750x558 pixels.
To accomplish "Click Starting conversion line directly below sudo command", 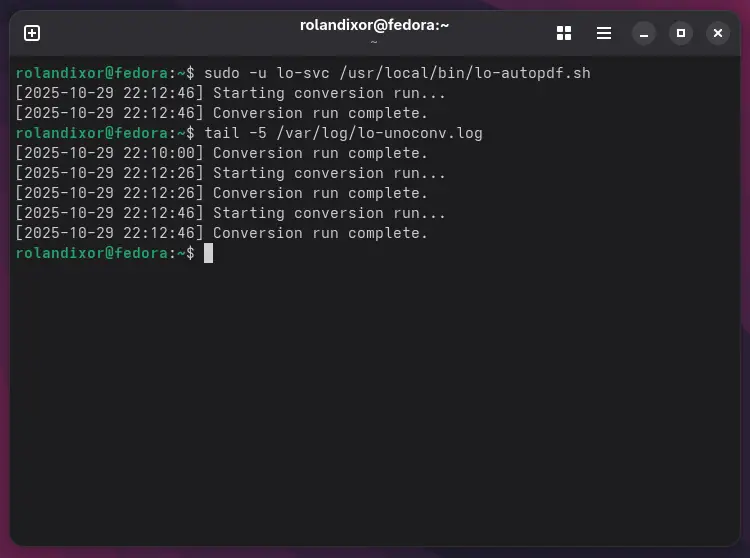I will [x=230, y=93].
